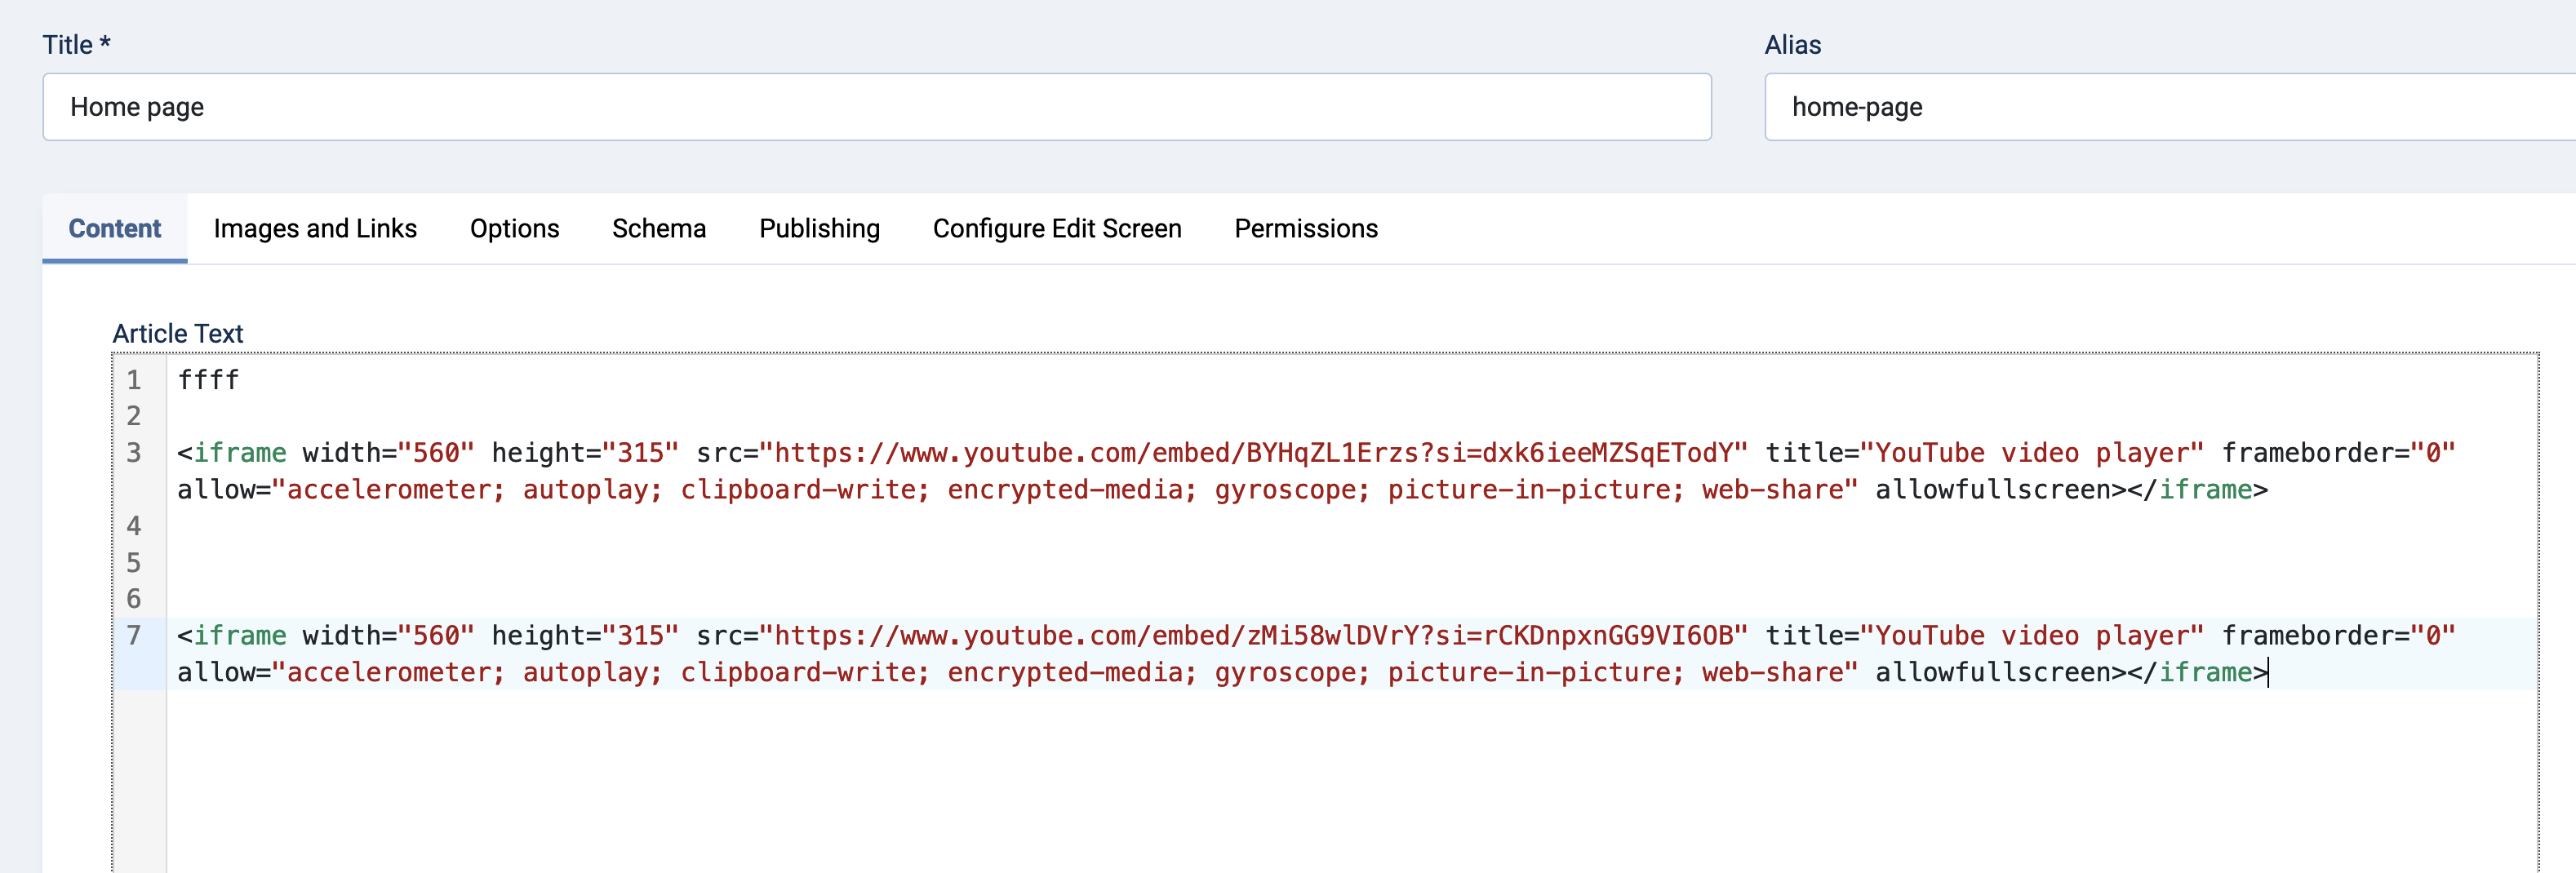Image resolution: width=2576 pixels, height=873 pixels.
Task: Click the 'ffff' text on line 1
Action: click(x=209, y=381)
